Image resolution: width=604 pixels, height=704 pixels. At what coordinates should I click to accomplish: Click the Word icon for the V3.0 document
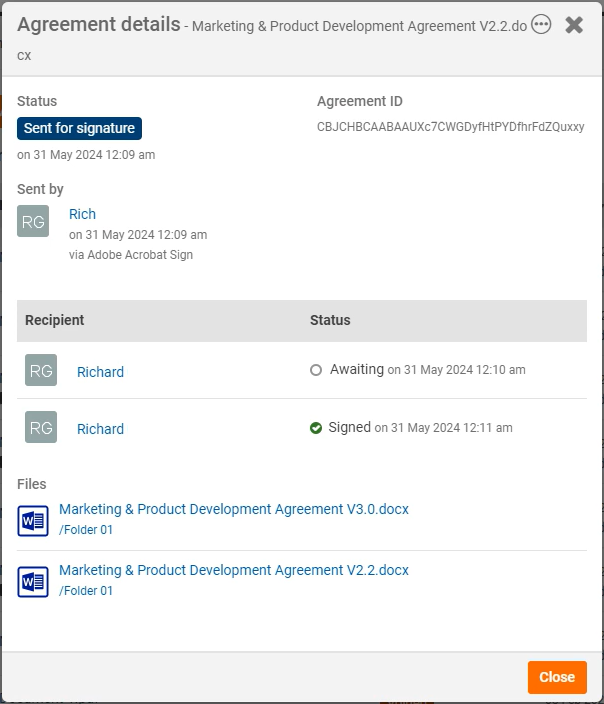pos(33,521)
